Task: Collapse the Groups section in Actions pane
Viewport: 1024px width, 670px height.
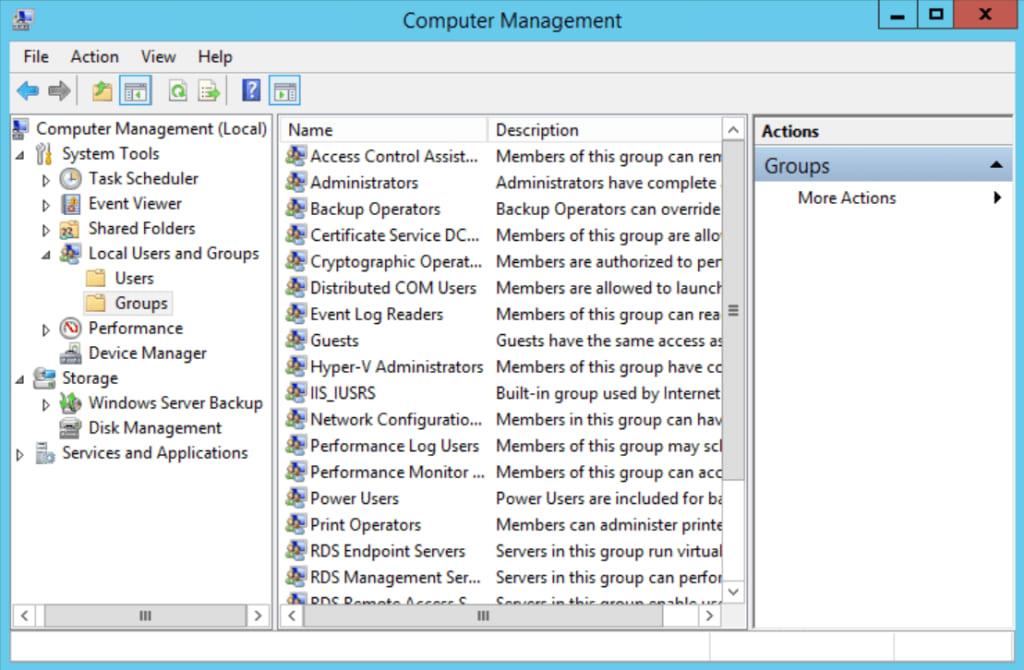Action: (x=996, y=165)
